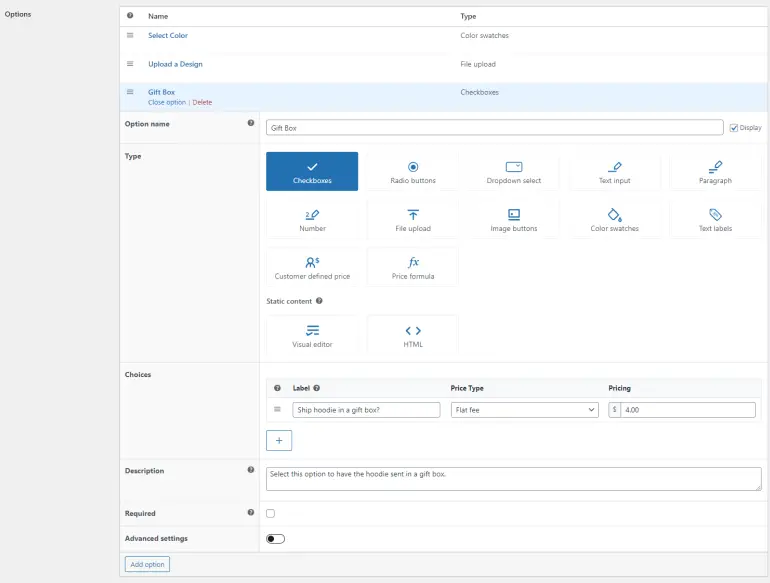Tick the Required checkbox
The image size is (770, 583).
coord(271,513)
